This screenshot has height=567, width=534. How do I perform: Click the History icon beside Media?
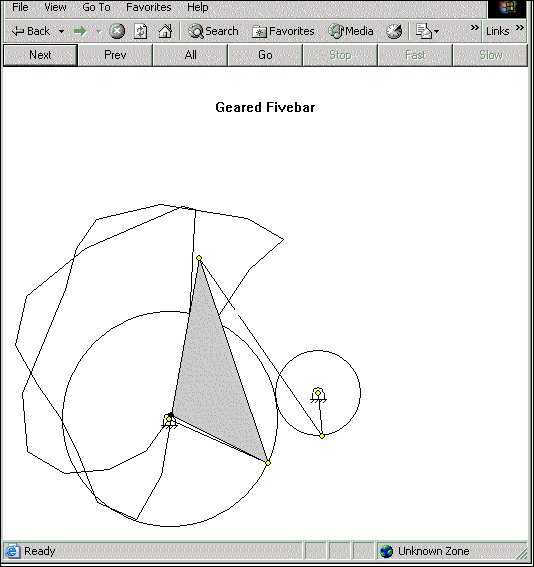pos(394,31)
